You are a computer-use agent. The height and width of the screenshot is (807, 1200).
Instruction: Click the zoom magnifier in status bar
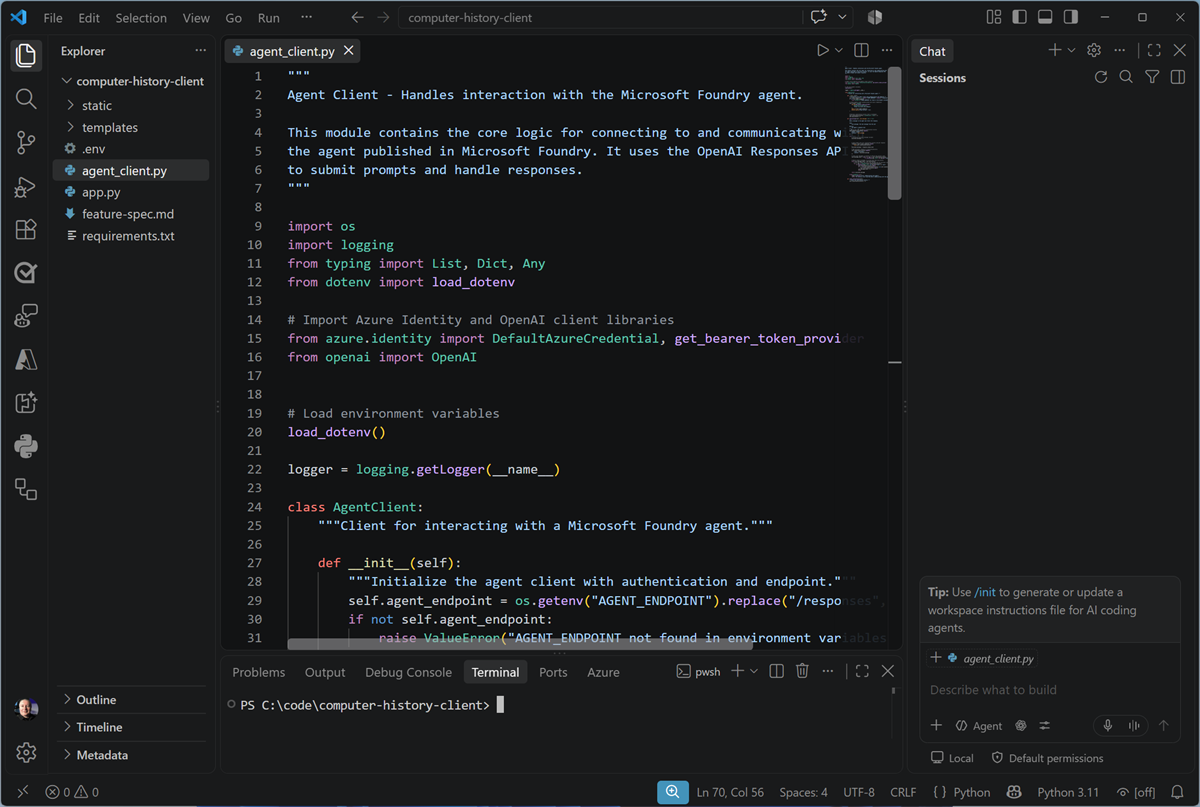point(673,792)
